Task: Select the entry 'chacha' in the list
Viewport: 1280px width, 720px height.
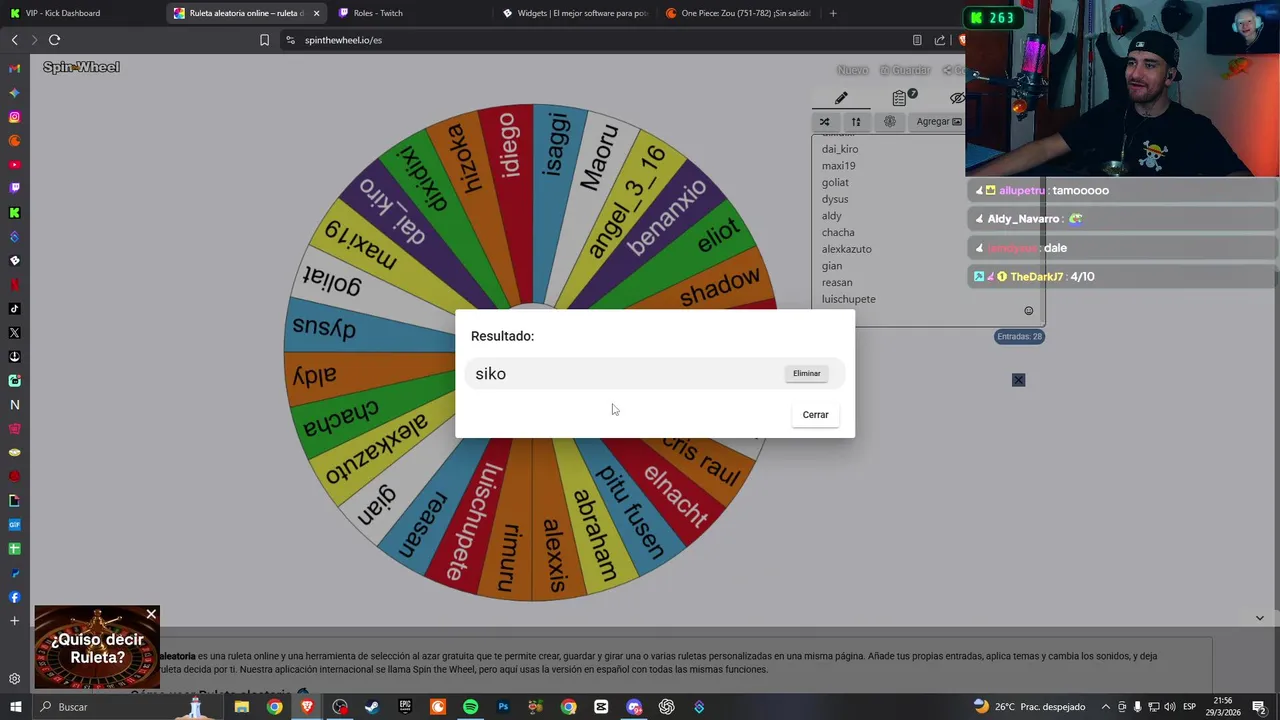Action: [x=838, y=232]
